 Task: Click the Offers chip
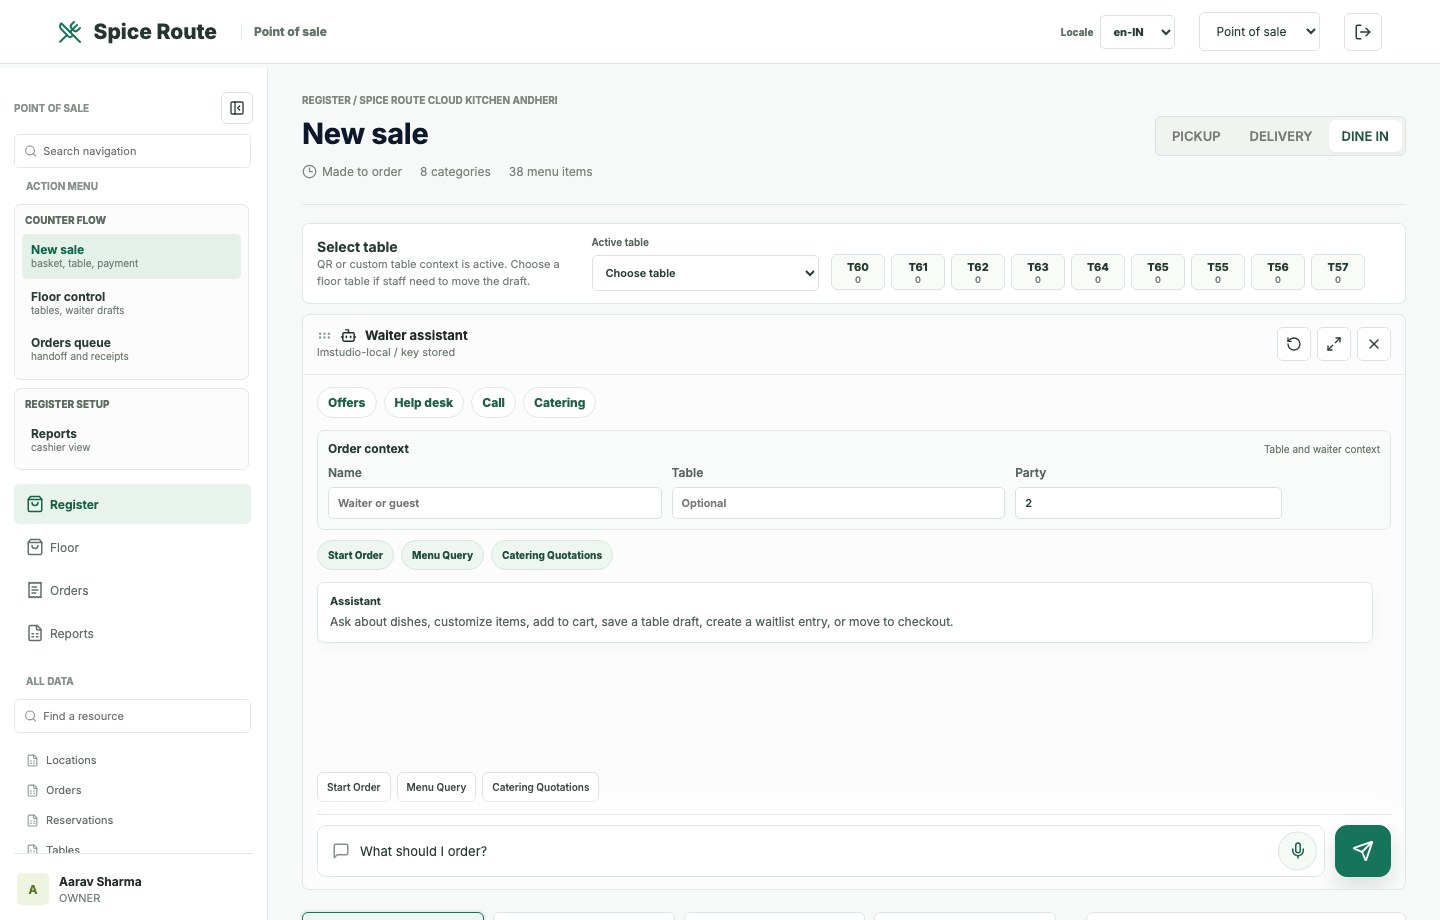click(346, 402)
